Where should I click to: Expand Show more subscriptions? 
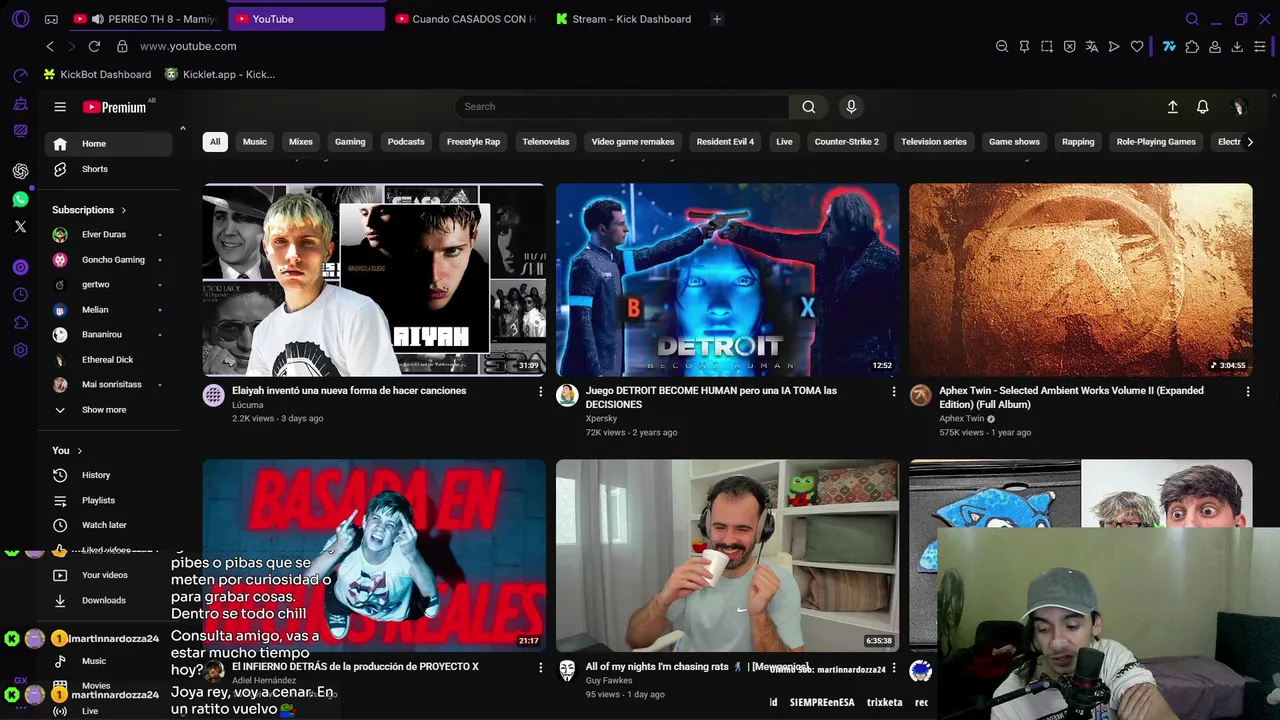(104, 410)
